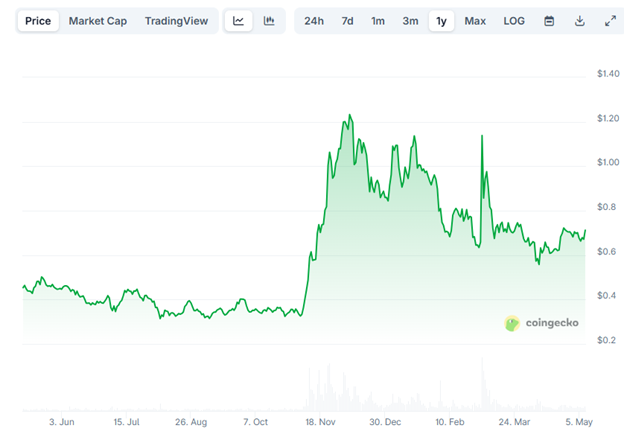Switch to the 1m time range
624x437 pixels.
point(378,21)
